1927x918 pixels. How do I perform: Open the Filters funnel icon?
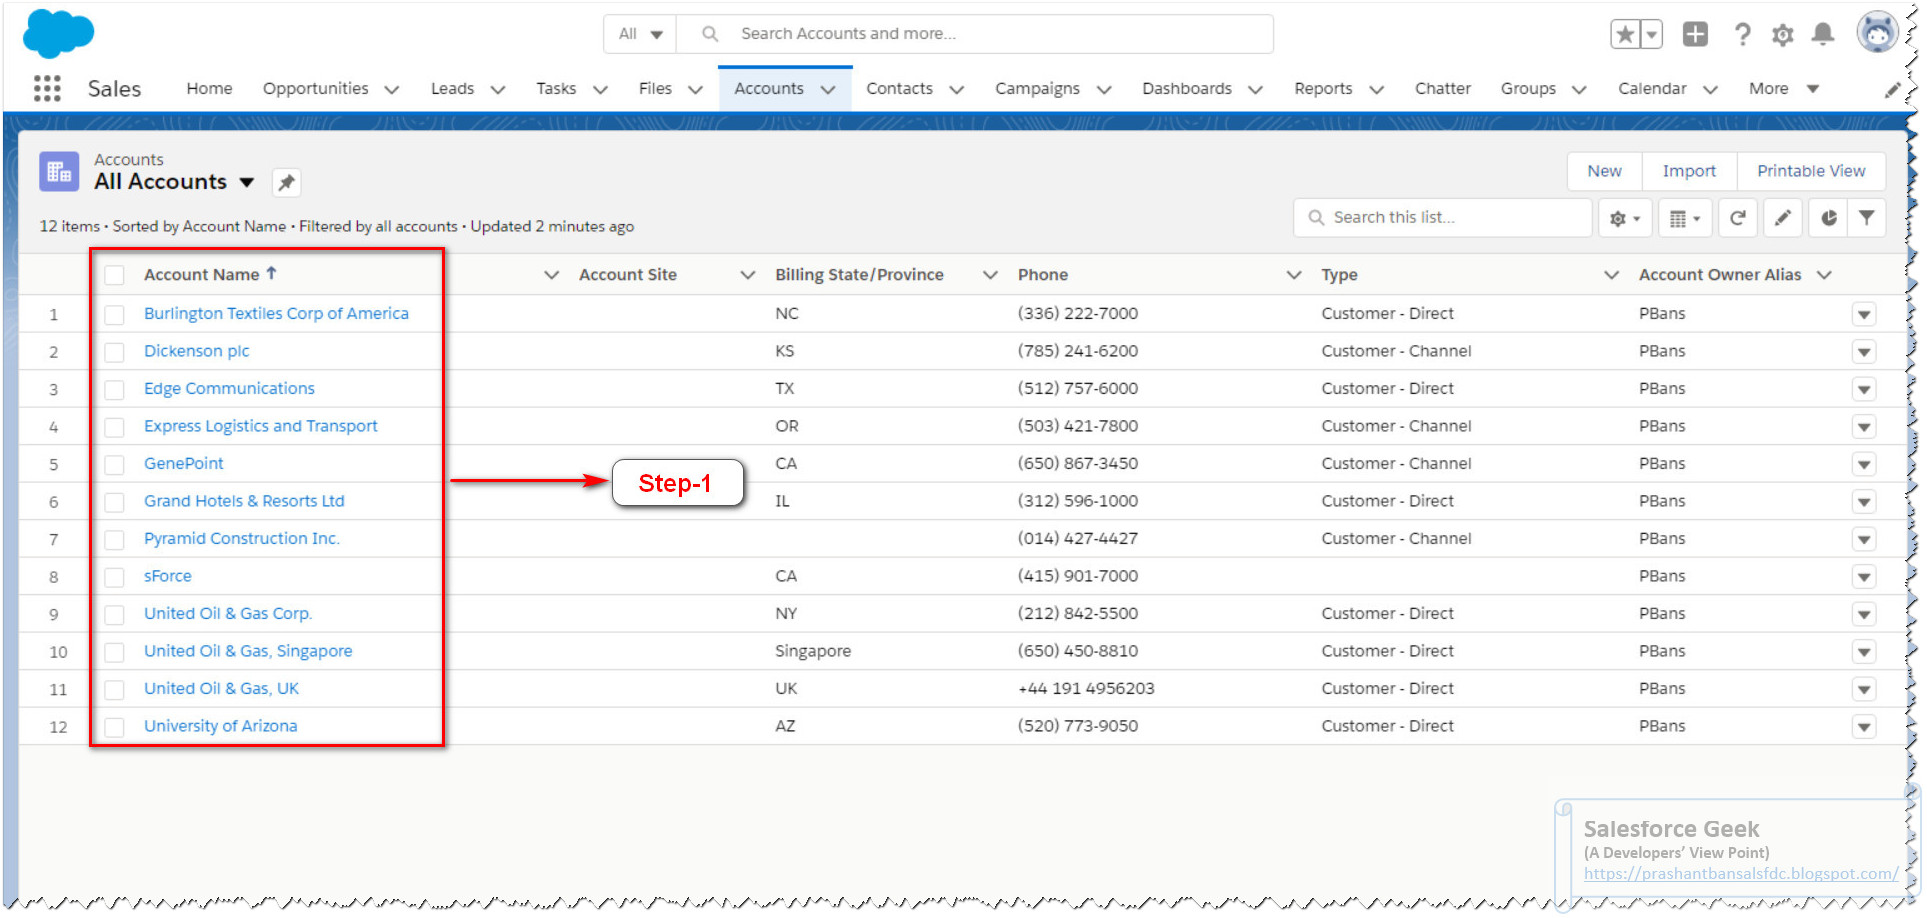point(1866,218)
